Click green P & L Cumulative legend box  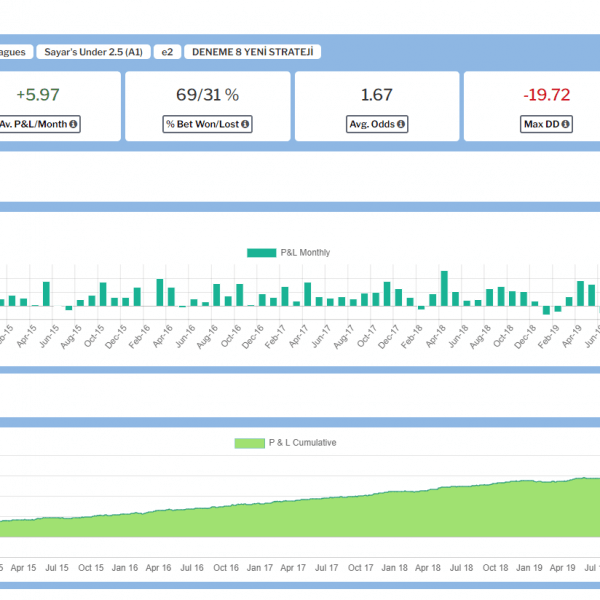coord(248,443)
